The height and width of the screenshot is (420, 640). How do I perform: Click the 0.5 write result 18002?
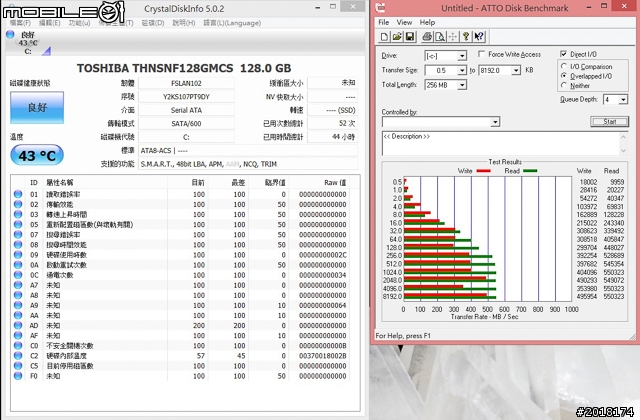588,182
